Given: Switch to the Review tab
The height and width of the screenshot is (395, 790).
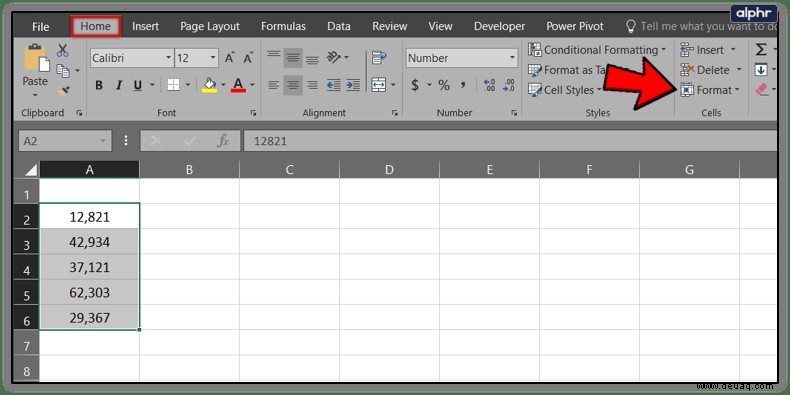Looking at the screenshot, I should coord(389,26).
